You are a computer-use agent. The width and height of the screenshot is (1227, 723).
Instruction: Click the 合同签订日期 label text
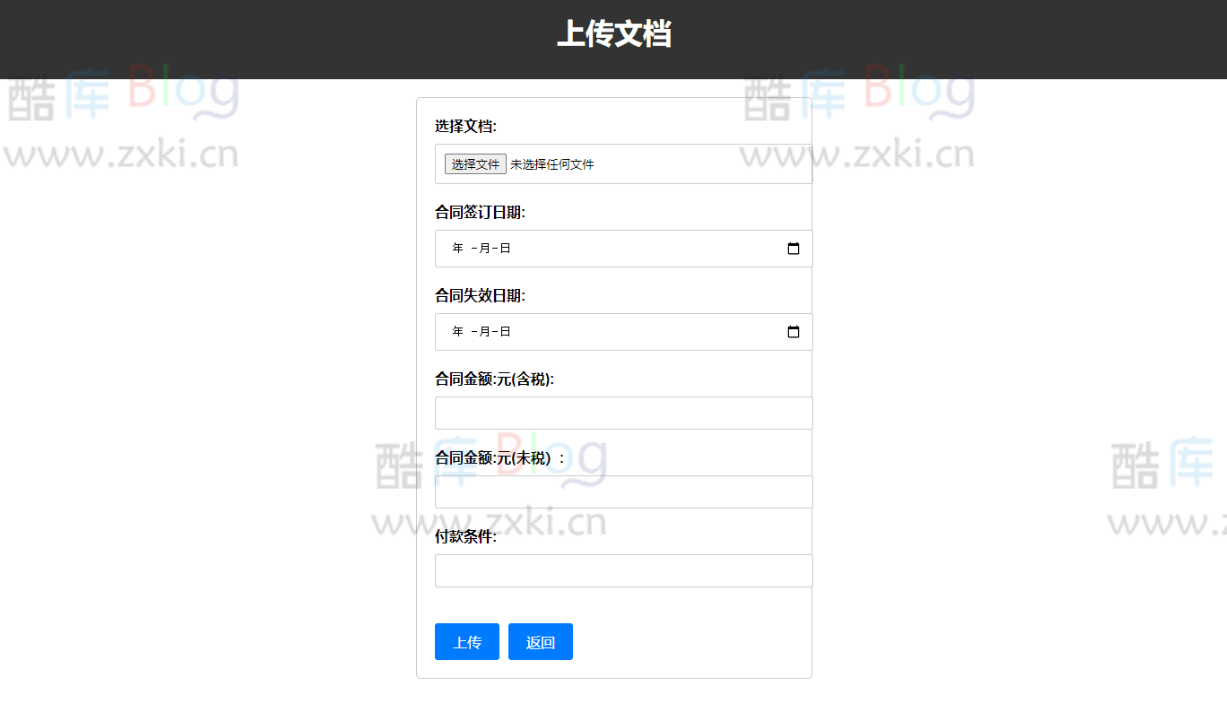(x=476, y=212)
